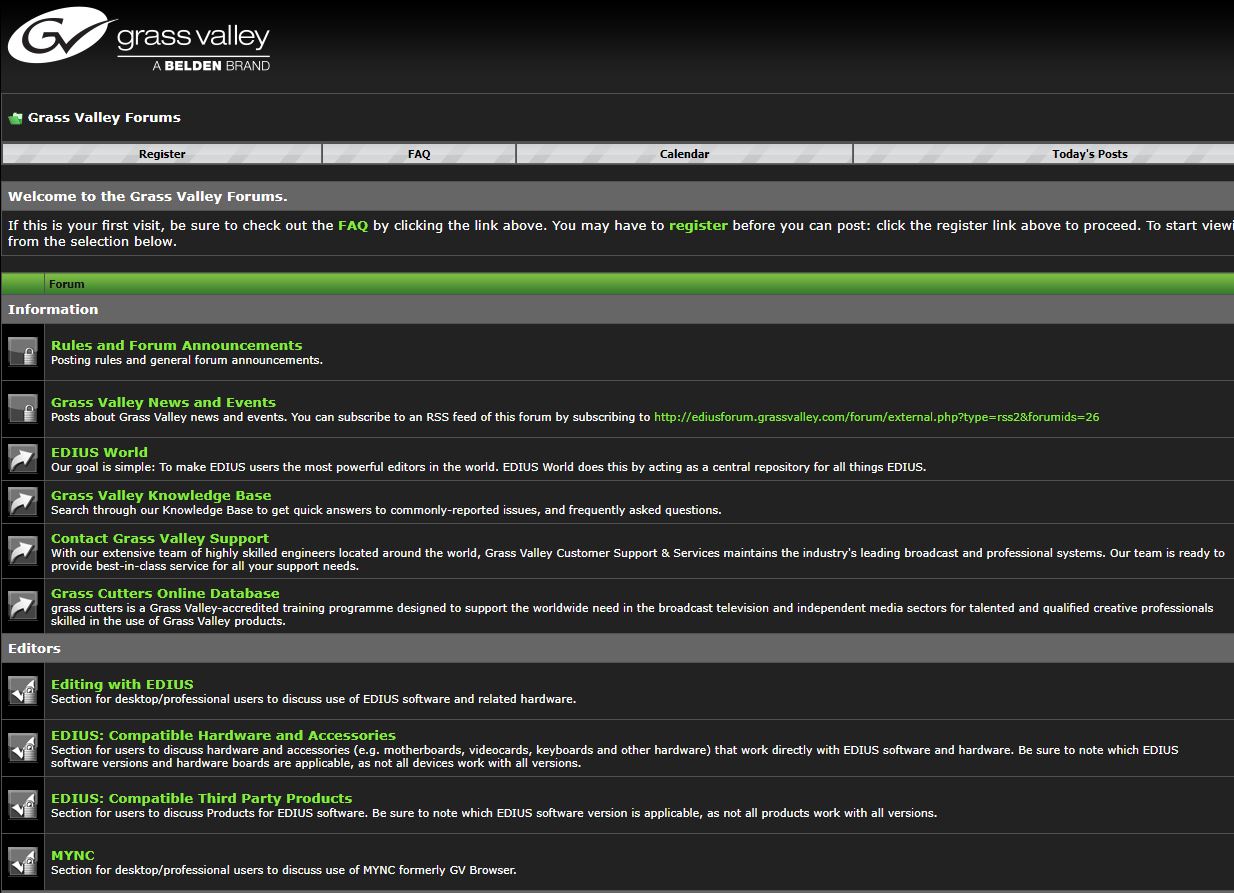Click the description starting 'Our goal is simple'
Screen dimensions: 1234x893
(x=488, y=467)
